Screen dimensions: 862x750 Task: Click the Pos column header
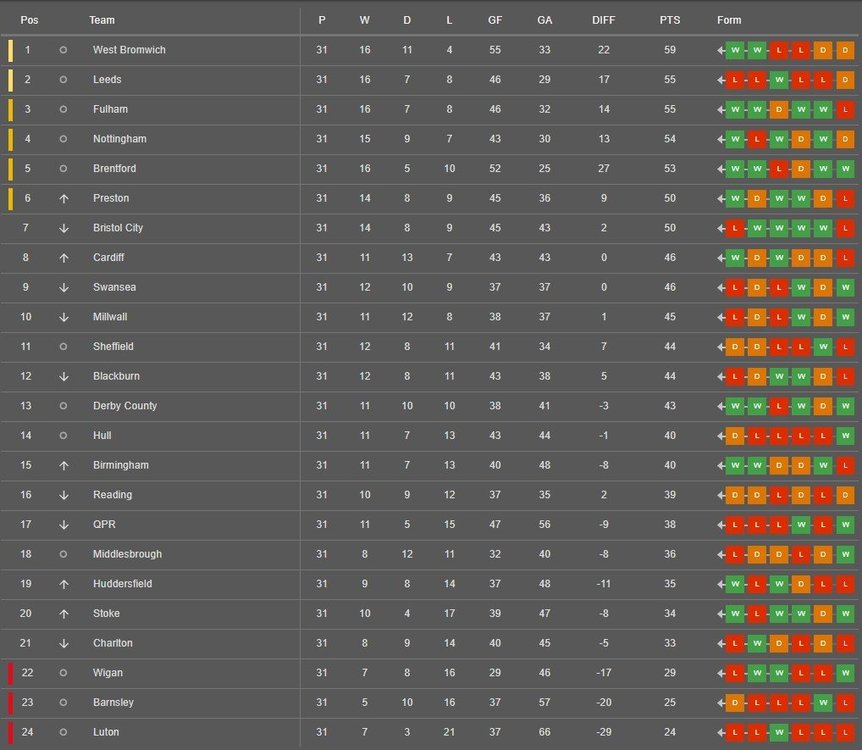pyautogui.click(x=29, y=20)
